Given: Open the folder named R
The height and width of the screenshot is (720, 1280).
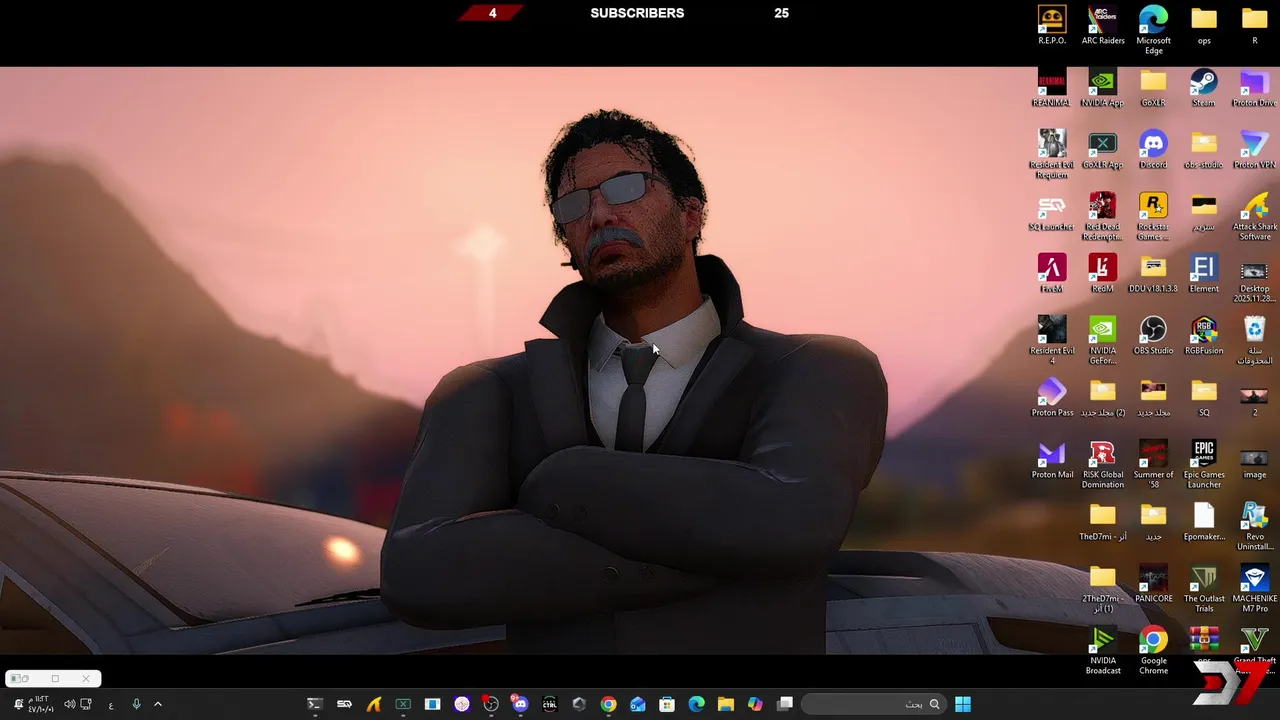Looking at the screenshot, I should pos(1254,25).
